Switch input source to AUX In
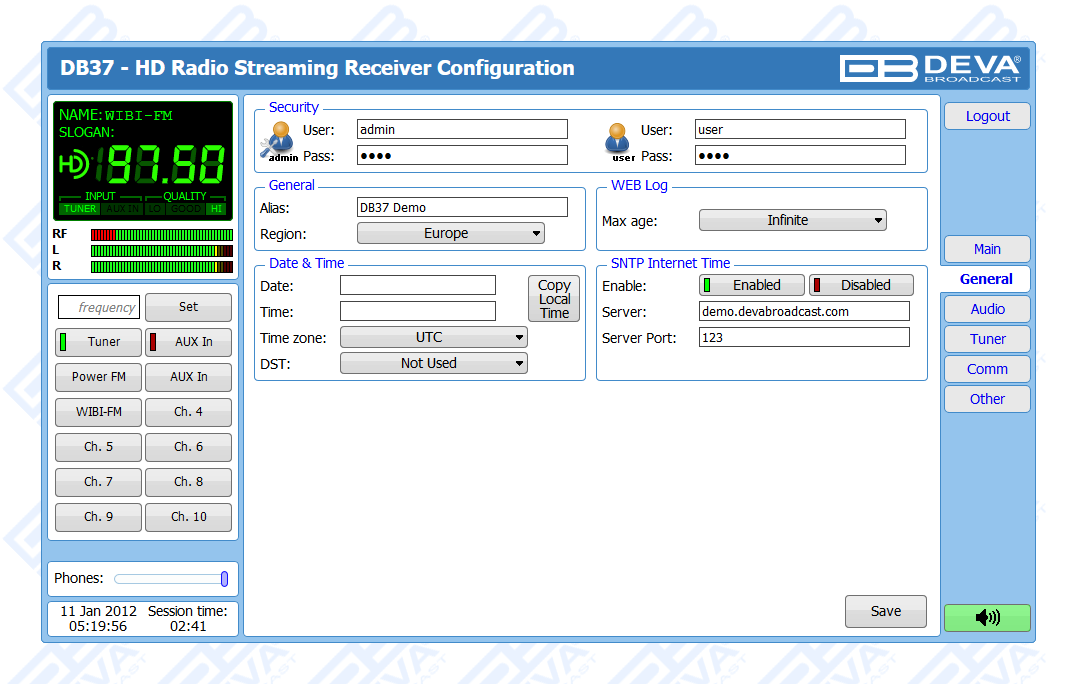Screen dimensions: 1077x684 click(x=188, y=342)
